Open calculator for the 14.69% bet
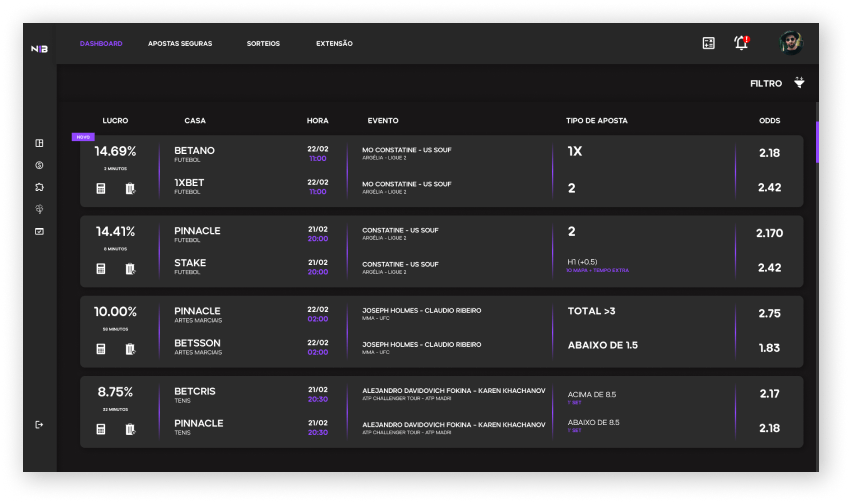This screenshot has width=850, height=503. pos(101,188)
